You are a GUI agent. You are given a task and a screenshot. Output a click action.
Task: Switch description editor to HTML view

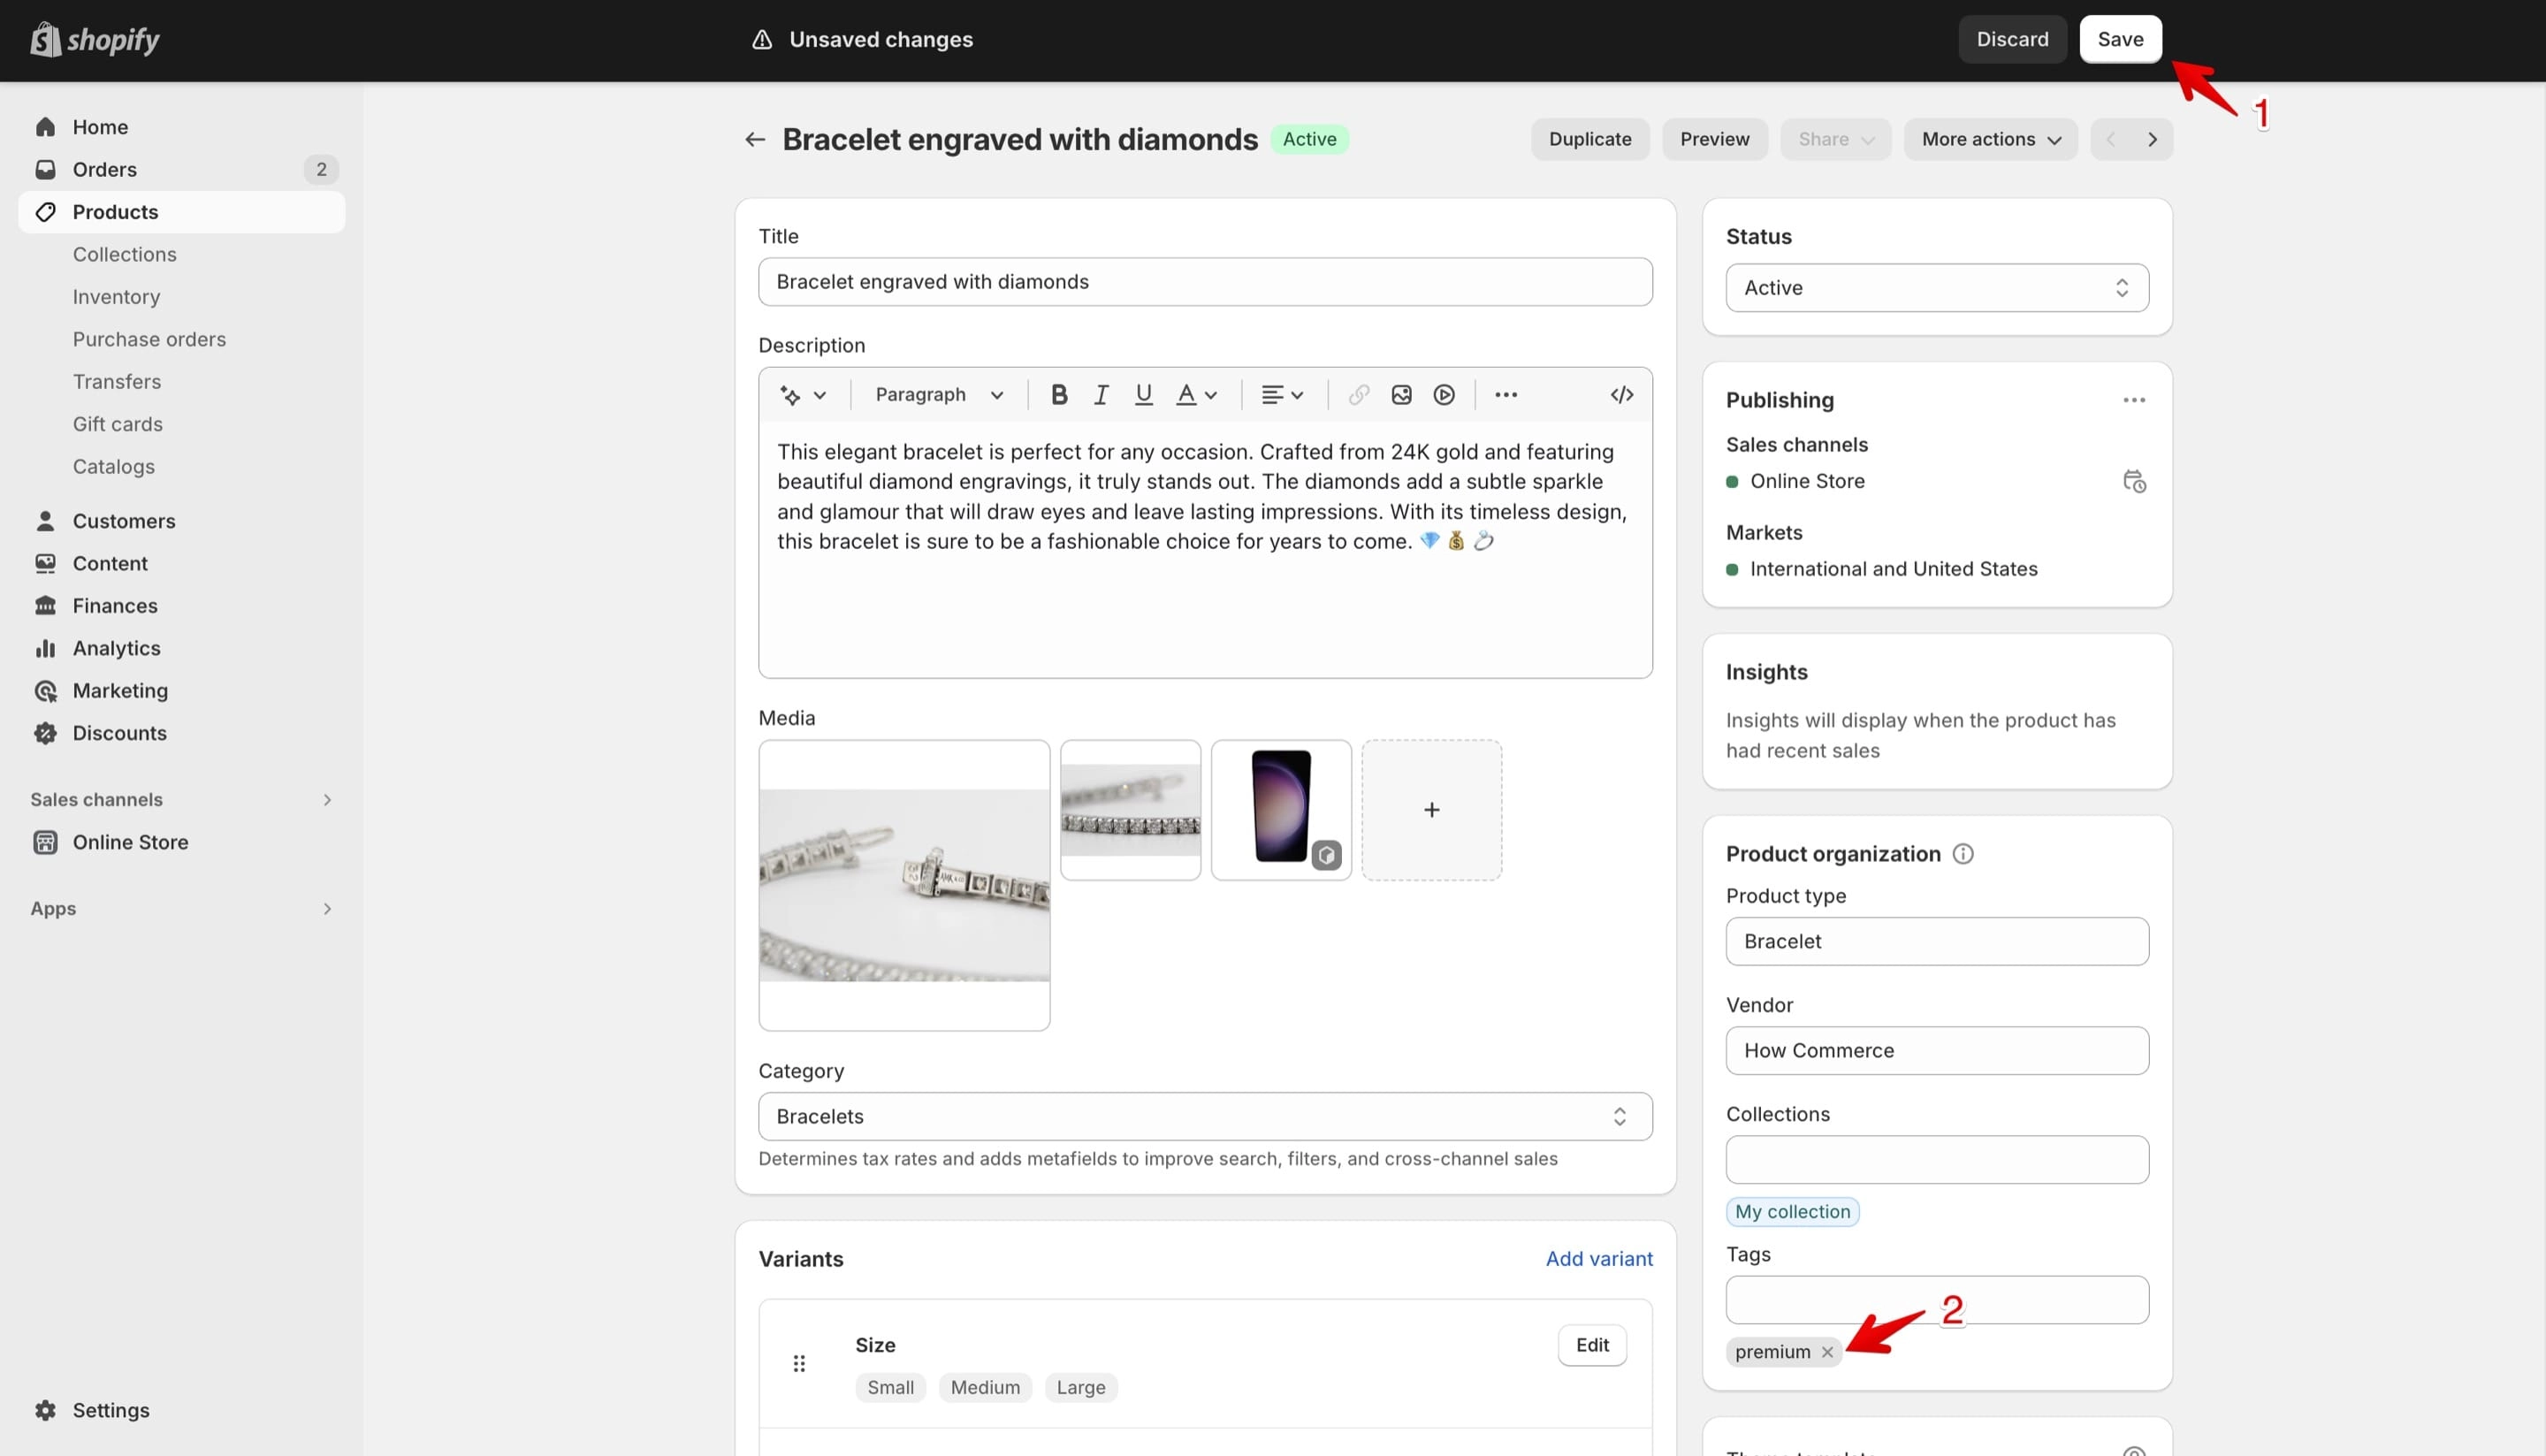pos(1622,395)
